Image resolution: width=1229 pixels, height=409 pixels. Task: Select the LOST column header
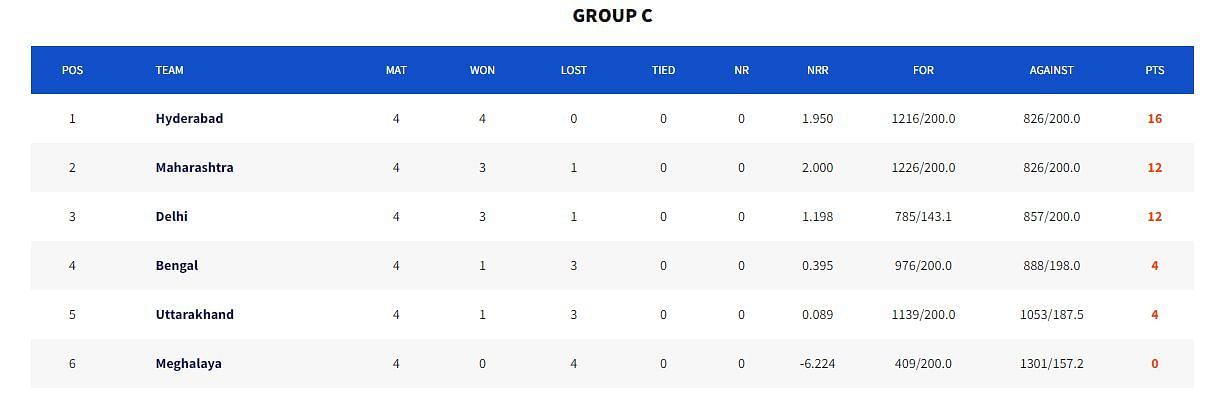573,70
